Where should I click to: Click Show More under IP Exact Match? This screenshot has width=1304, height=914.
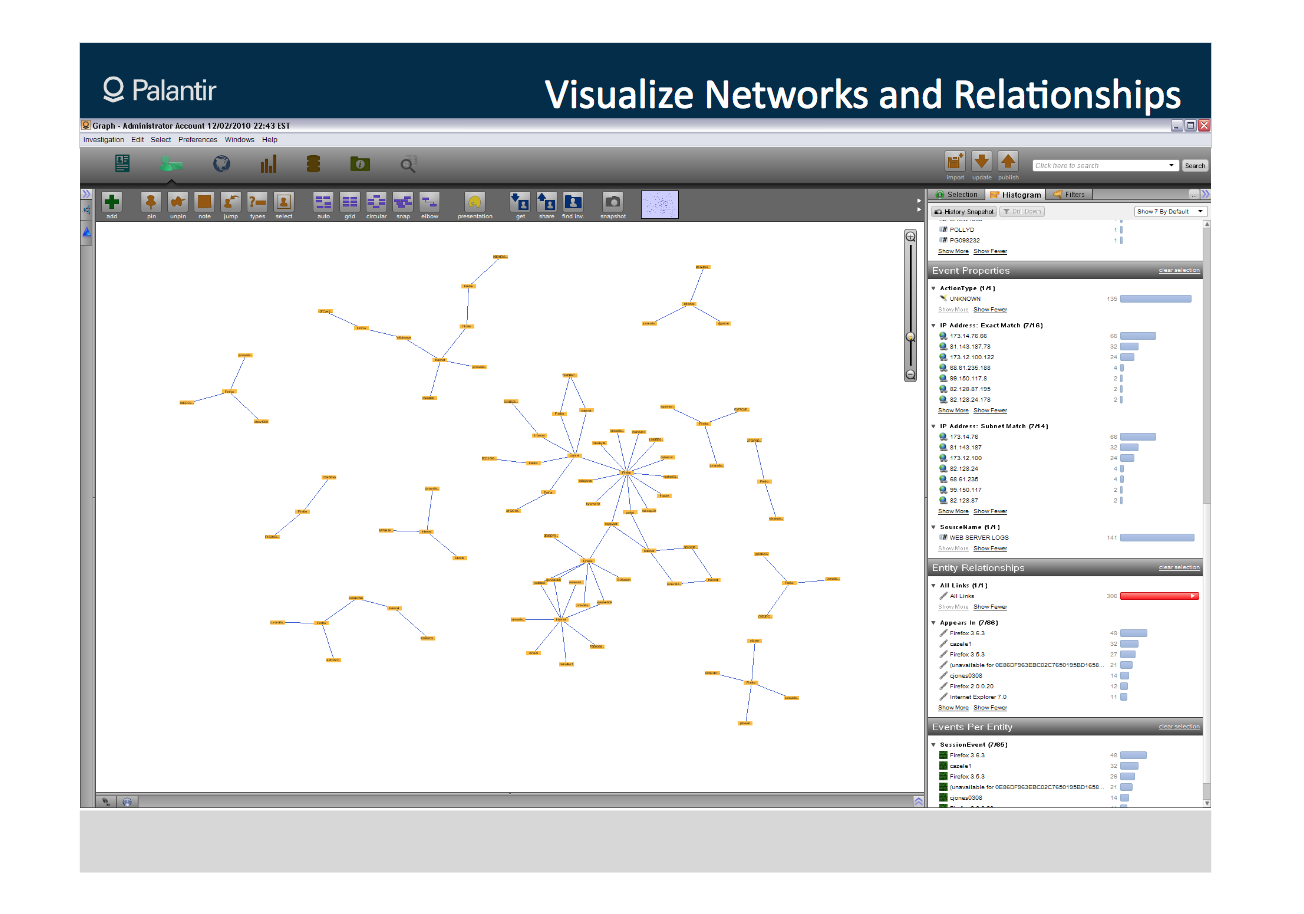(x=953, y=410)
